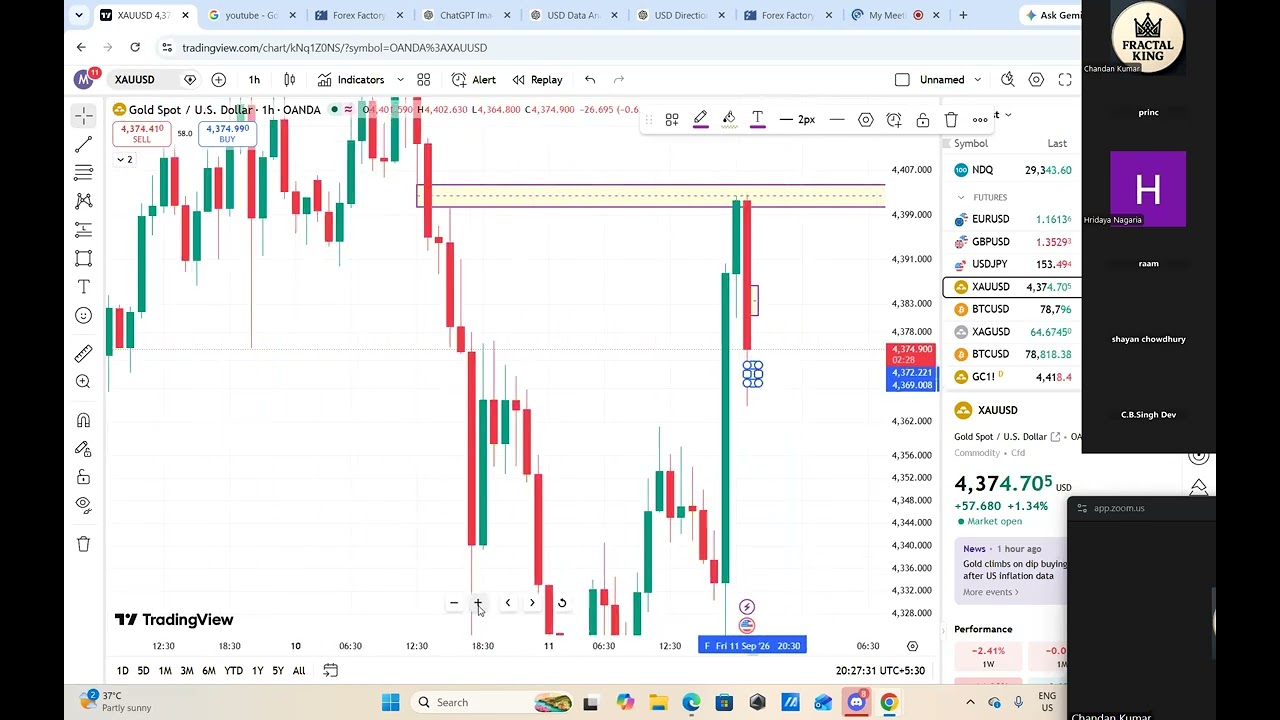This screenshot has width=1280, height=720.
Task: Open more options in drawing toolbar
Action: pyautogui.click(x=980, y=120)
